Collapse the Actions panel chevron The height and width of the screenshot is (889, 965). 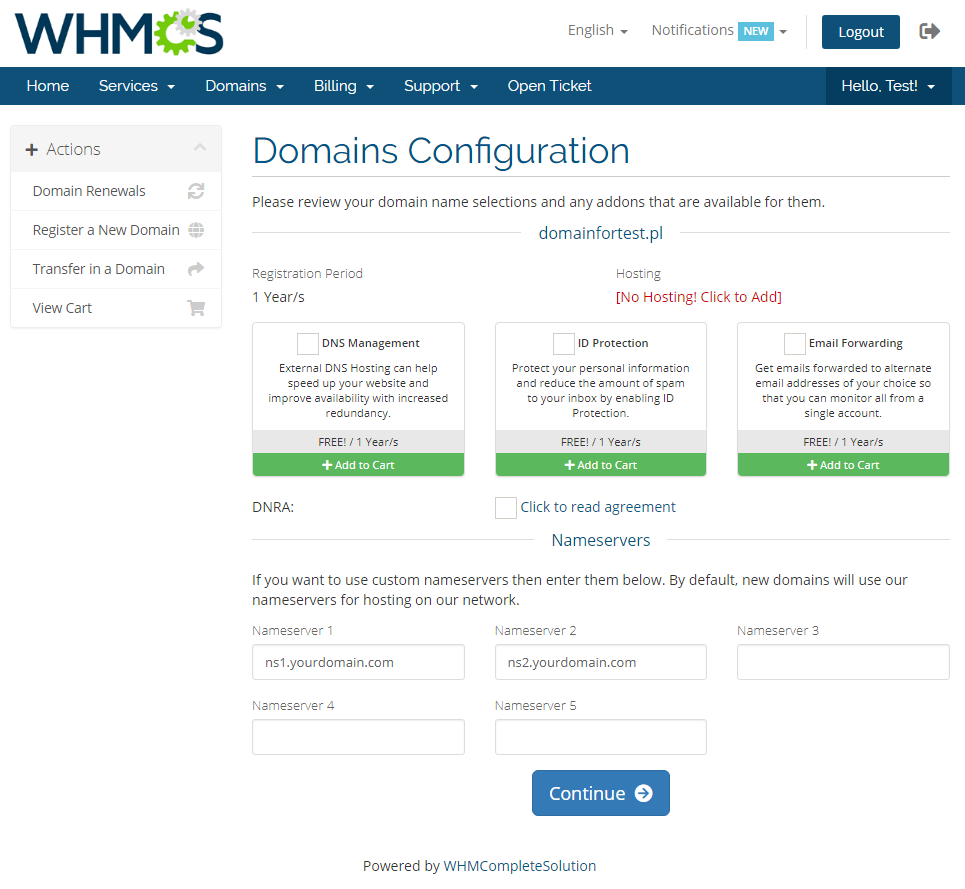tap(199, 148)
